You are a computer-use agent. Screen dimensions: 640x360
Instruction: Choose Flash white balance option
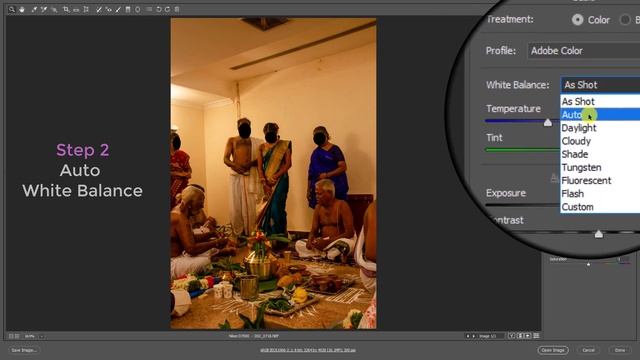(600, 193)
